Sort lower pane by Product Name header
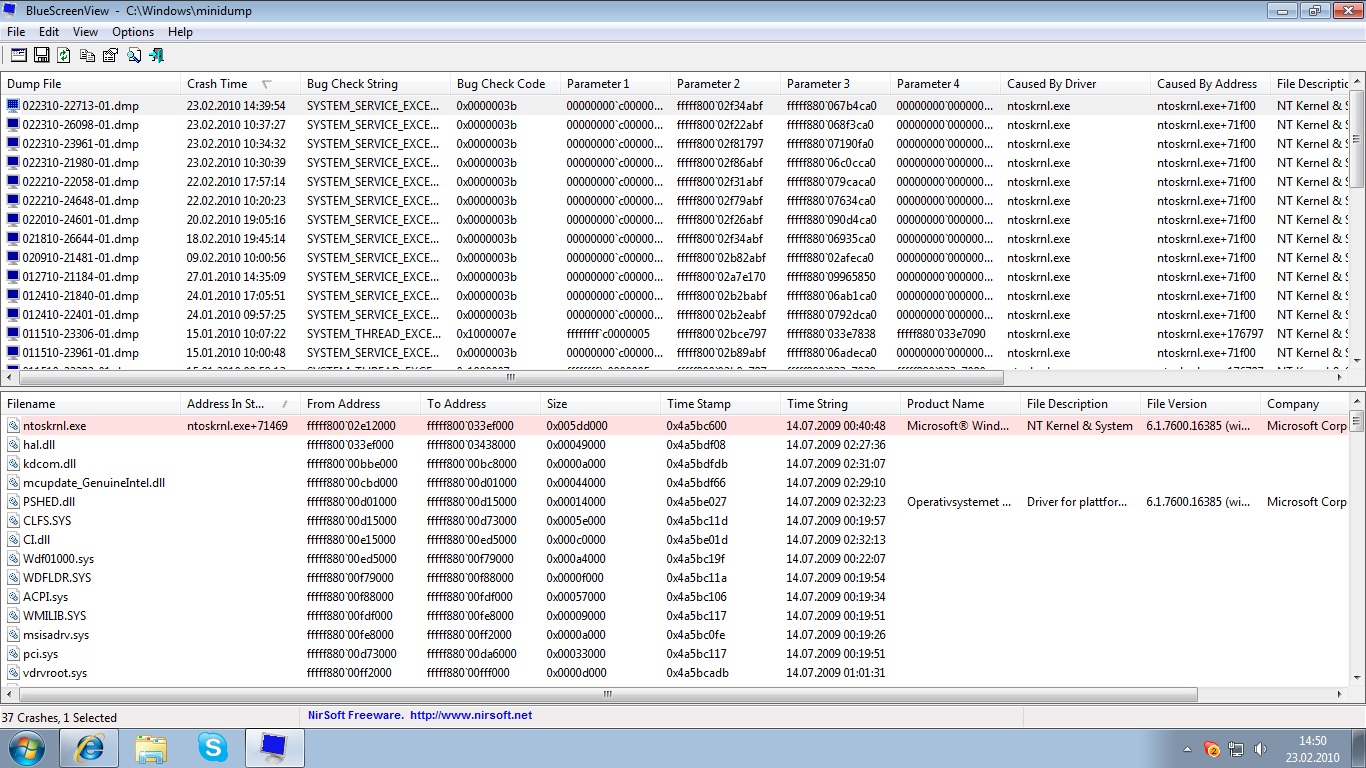Screen dimensions: 1366x768 click(x=960, y=404)
